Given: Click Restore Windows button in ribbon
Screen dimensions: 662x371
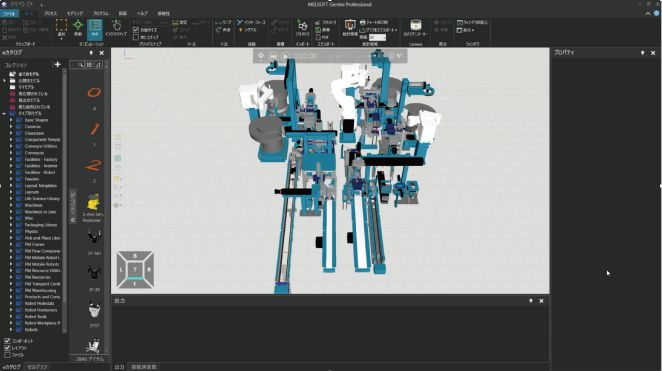Looking at the screenshot, I should click(x=472, y=22).
